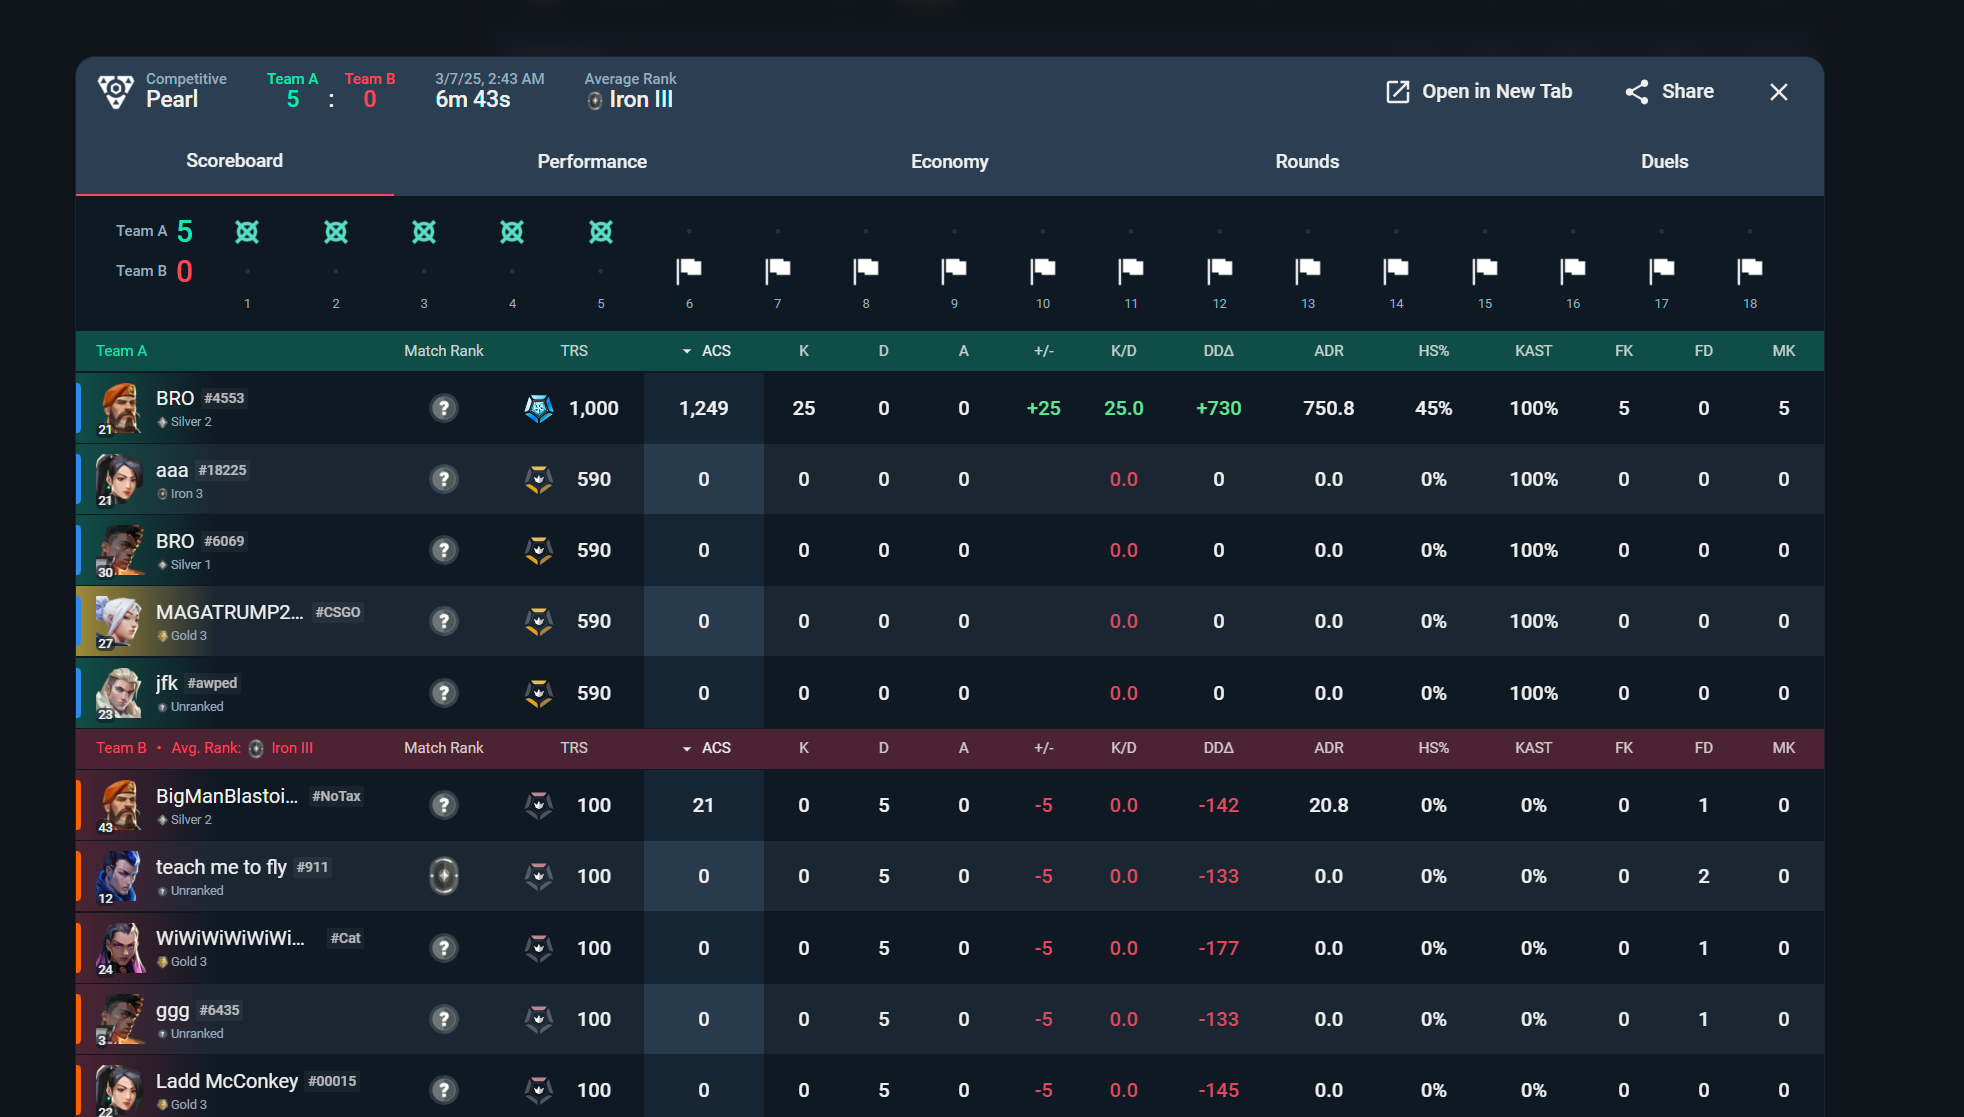The image size is (1964, 1117).
Task: Go to the Duels tab
Action: [x=1664, y=162]
